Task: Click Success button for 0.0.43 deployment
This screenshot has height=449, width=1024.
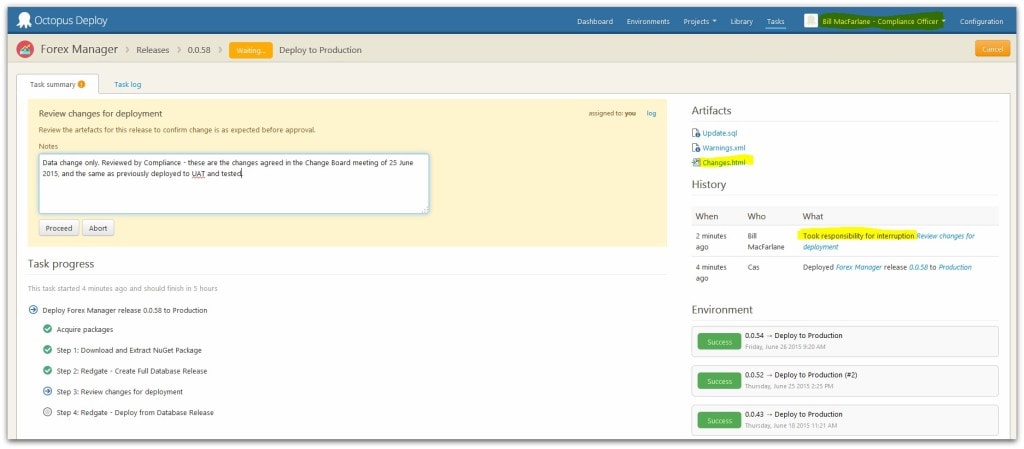Action: click(x=719, y=420)
